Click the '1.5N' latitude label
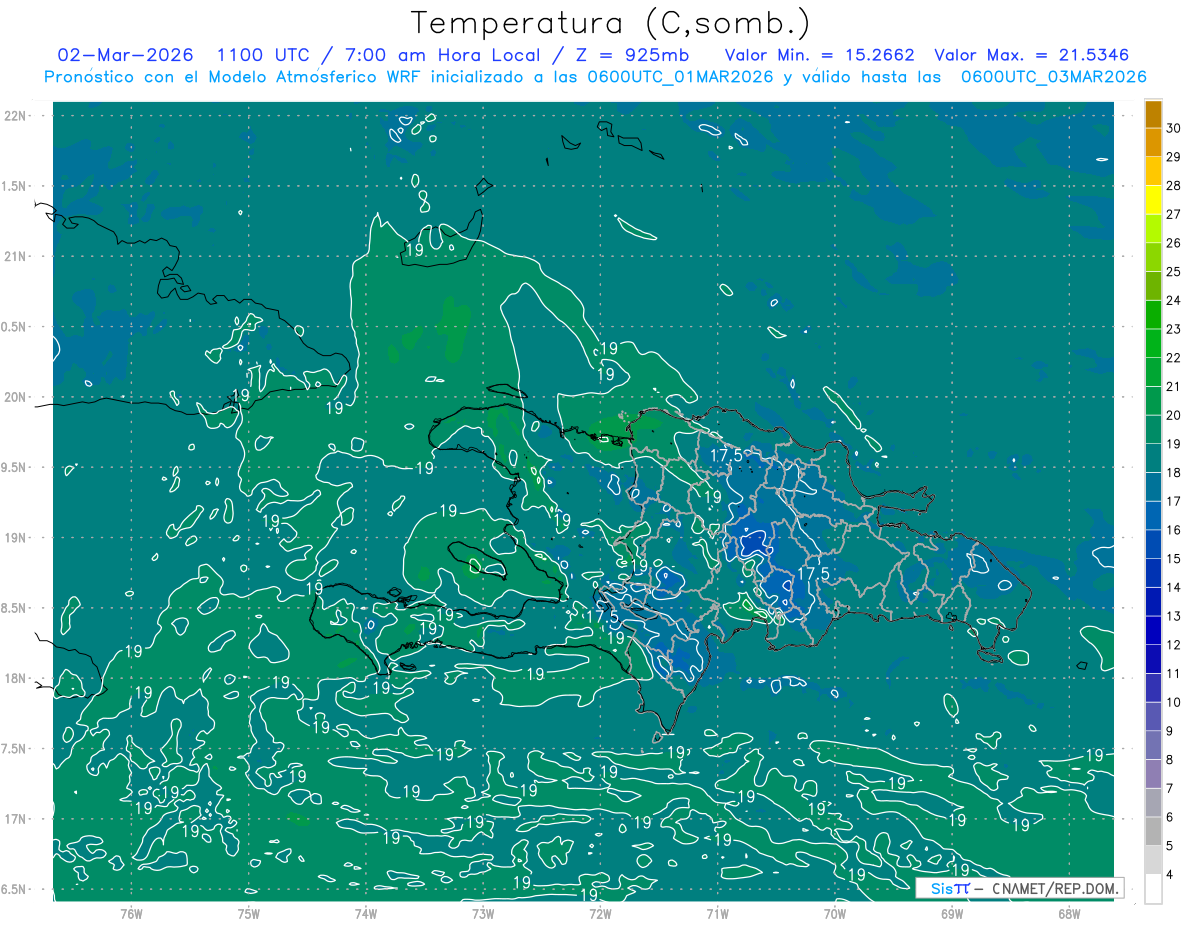Image resolution: width=1200 pixels, height=927 pixels. coord(15,186)
